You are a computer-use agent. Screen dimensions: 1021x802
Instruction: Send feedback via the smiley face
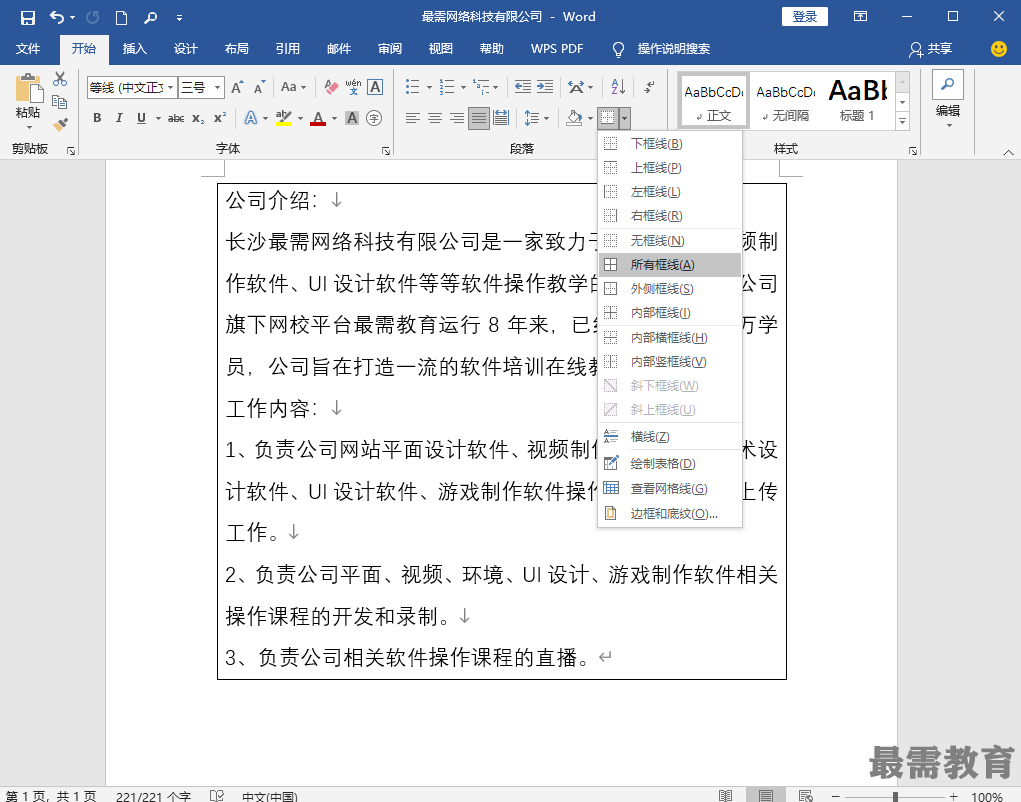[998, 49]
